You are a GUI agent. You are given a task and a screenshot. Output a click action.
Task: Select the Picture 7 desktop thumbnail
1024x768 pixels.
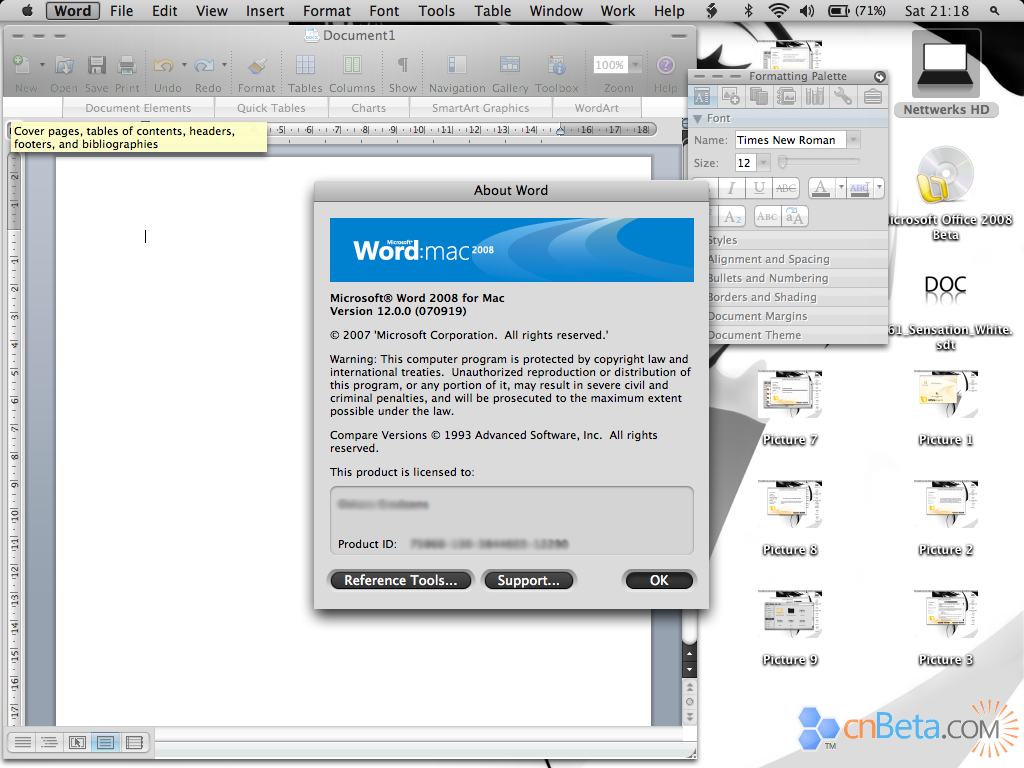click(x=790, y=394)
